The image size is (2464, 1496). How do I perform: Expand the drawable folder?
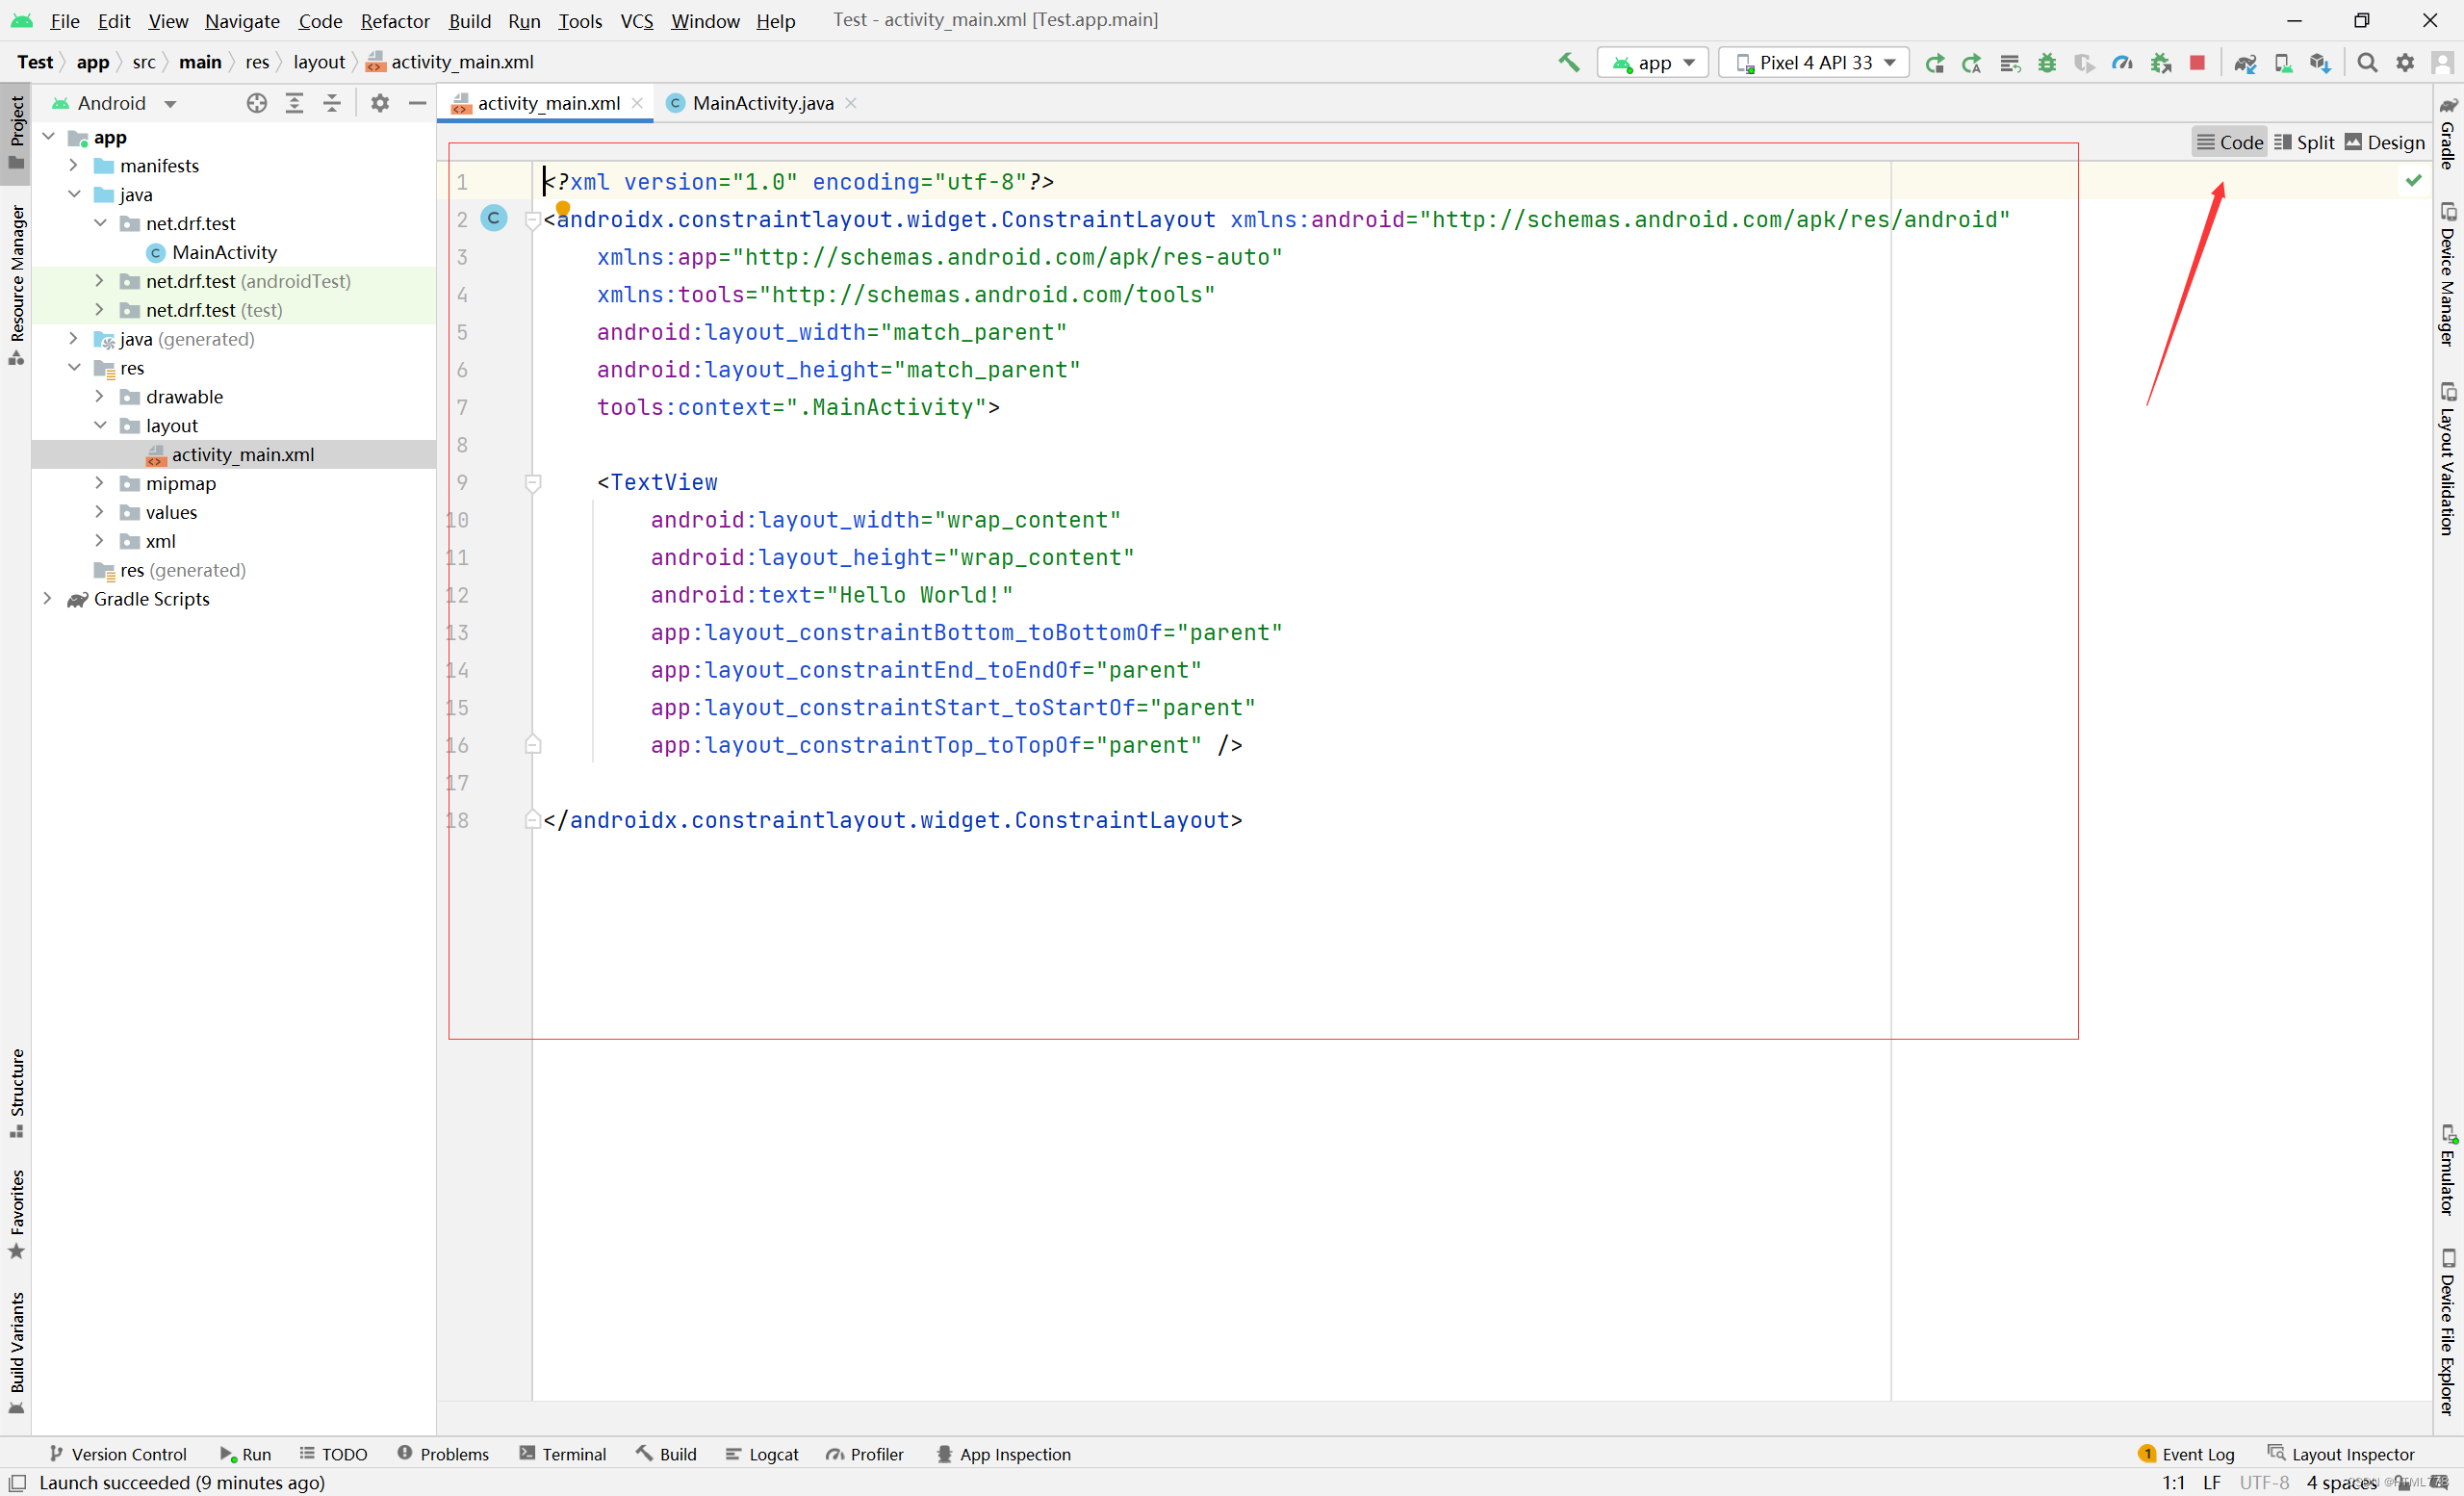tap(99, 396)
